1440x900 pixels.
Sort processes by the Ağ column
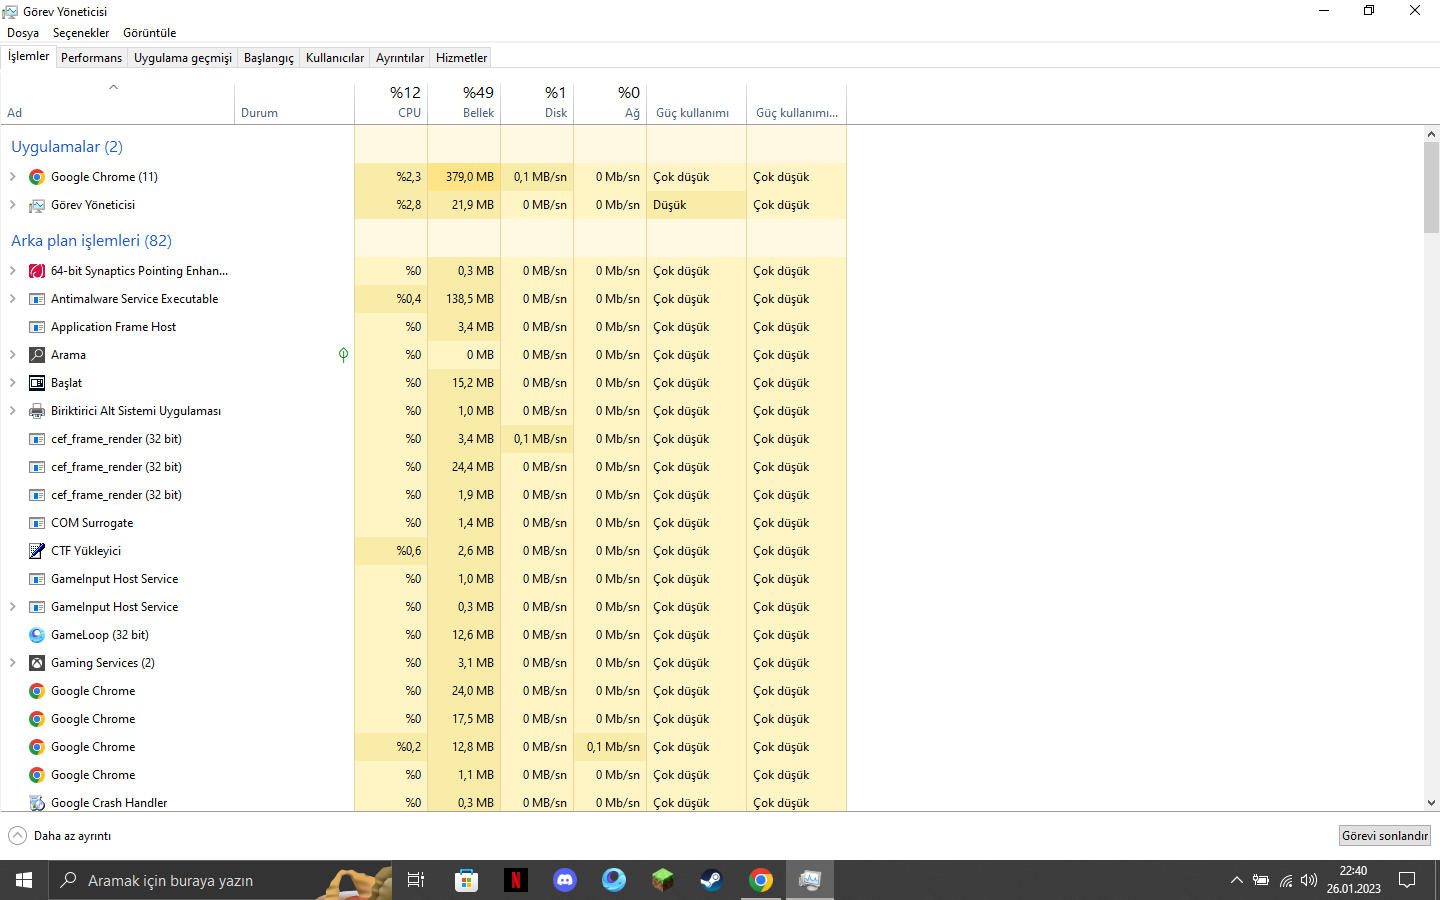(x=610, y=103)
